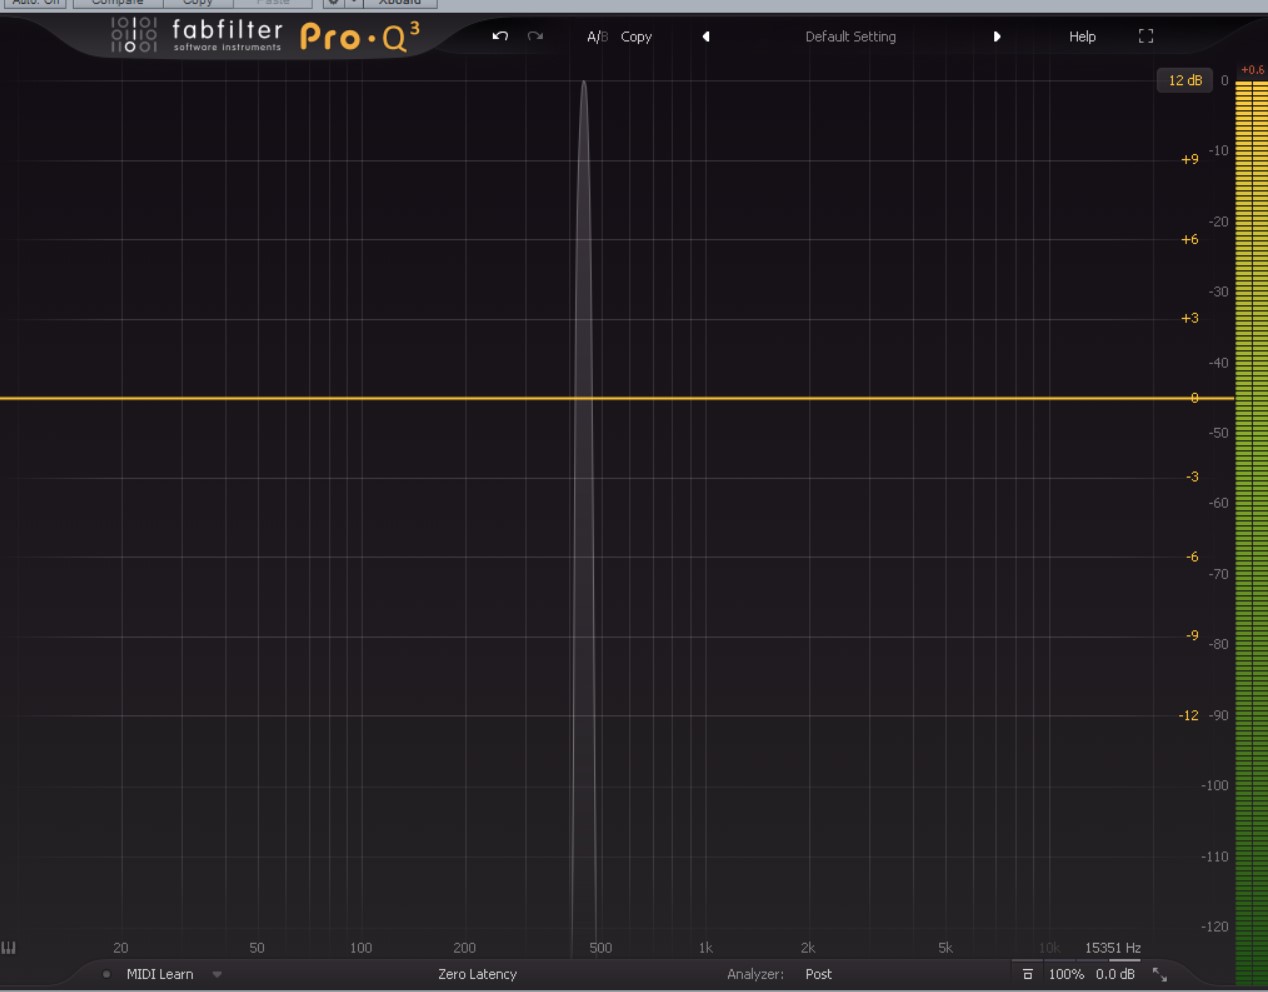This screenshot has height=992, width=1268.
Task: Undo the last change with the undo arrow
Action: pos(500,36)
